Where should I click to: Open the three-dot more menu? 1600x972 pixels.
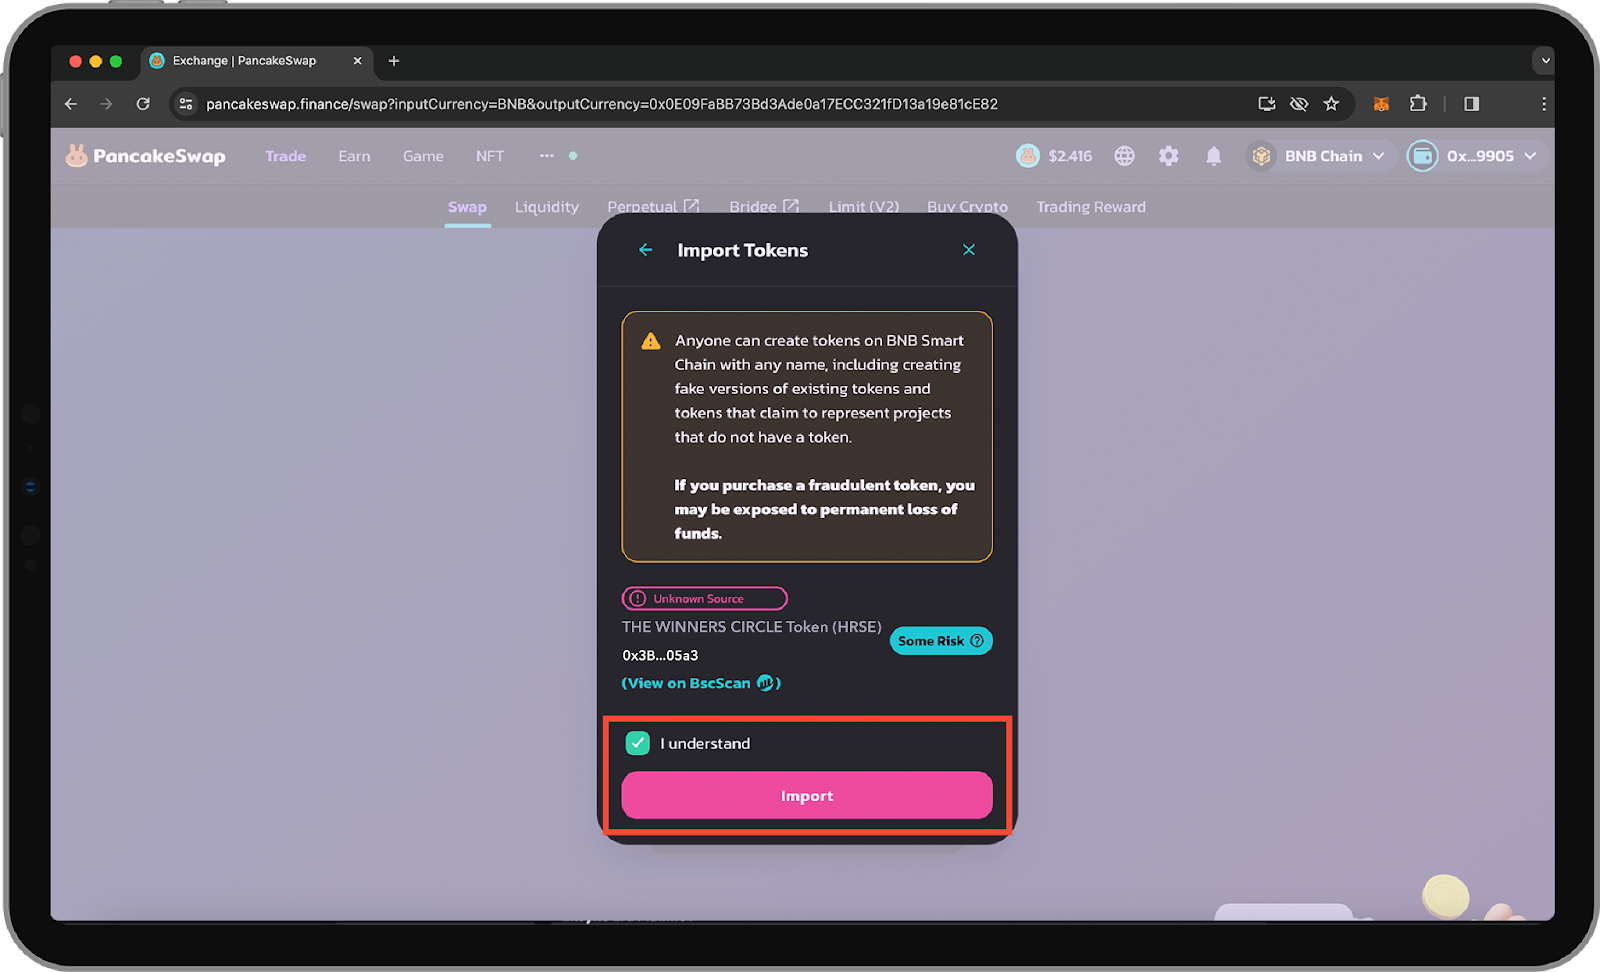click(x=546, y=156)
